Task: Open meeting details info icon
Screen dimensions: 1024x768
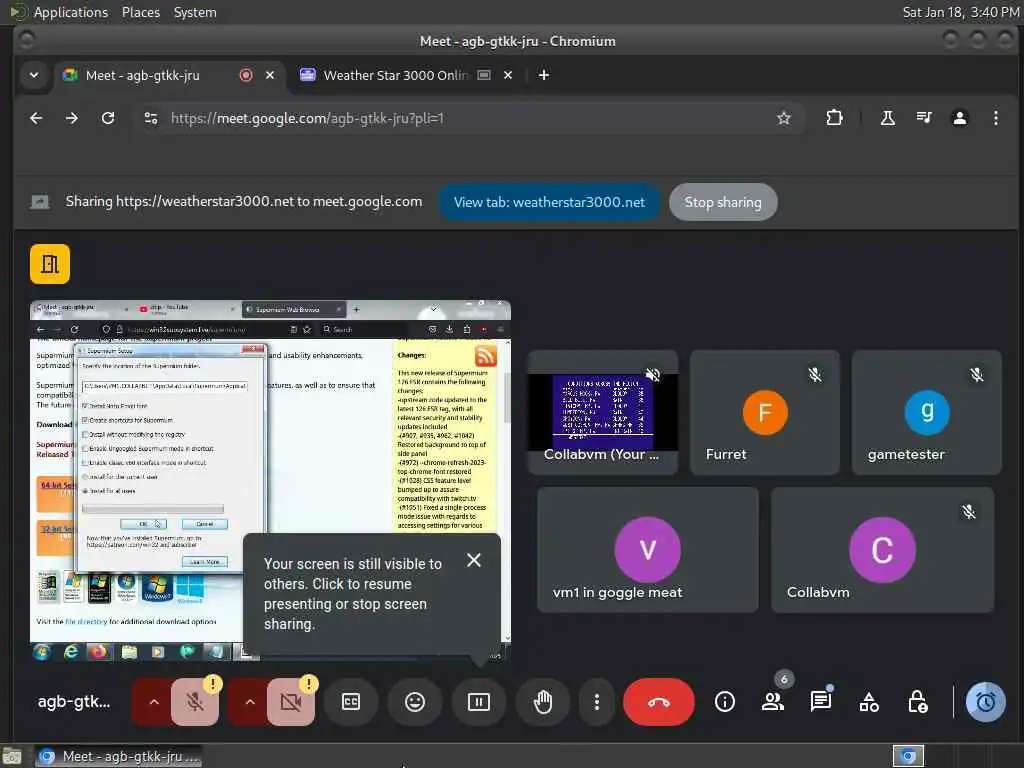Action: point(724,702)
